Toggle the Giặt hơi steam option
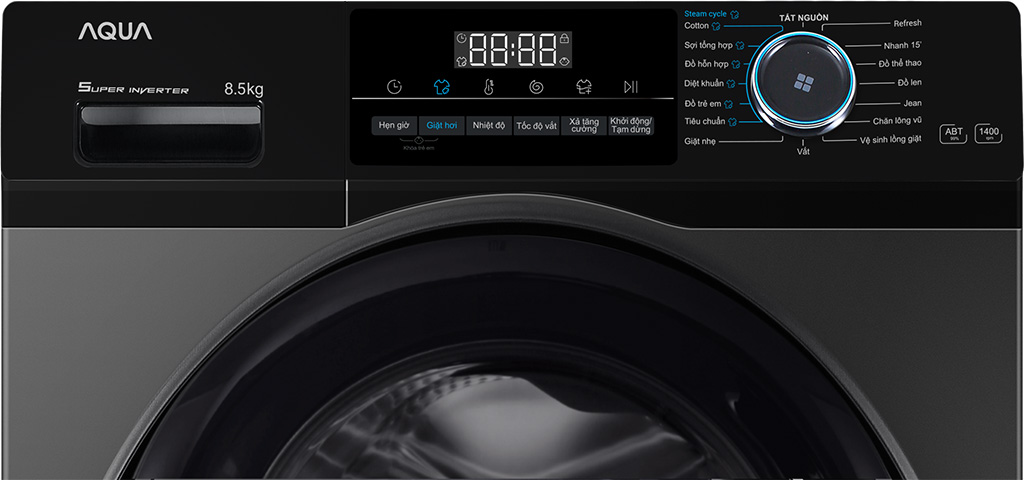 coord(441,126)
